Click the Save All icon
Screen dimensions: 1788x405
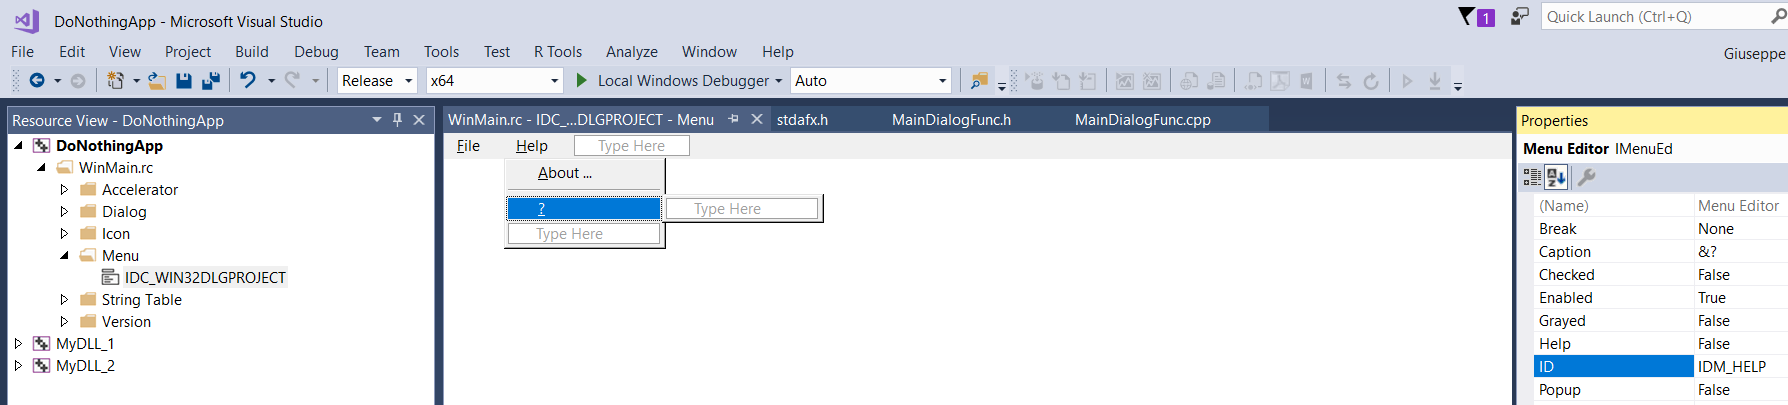[x=211, y=80]
